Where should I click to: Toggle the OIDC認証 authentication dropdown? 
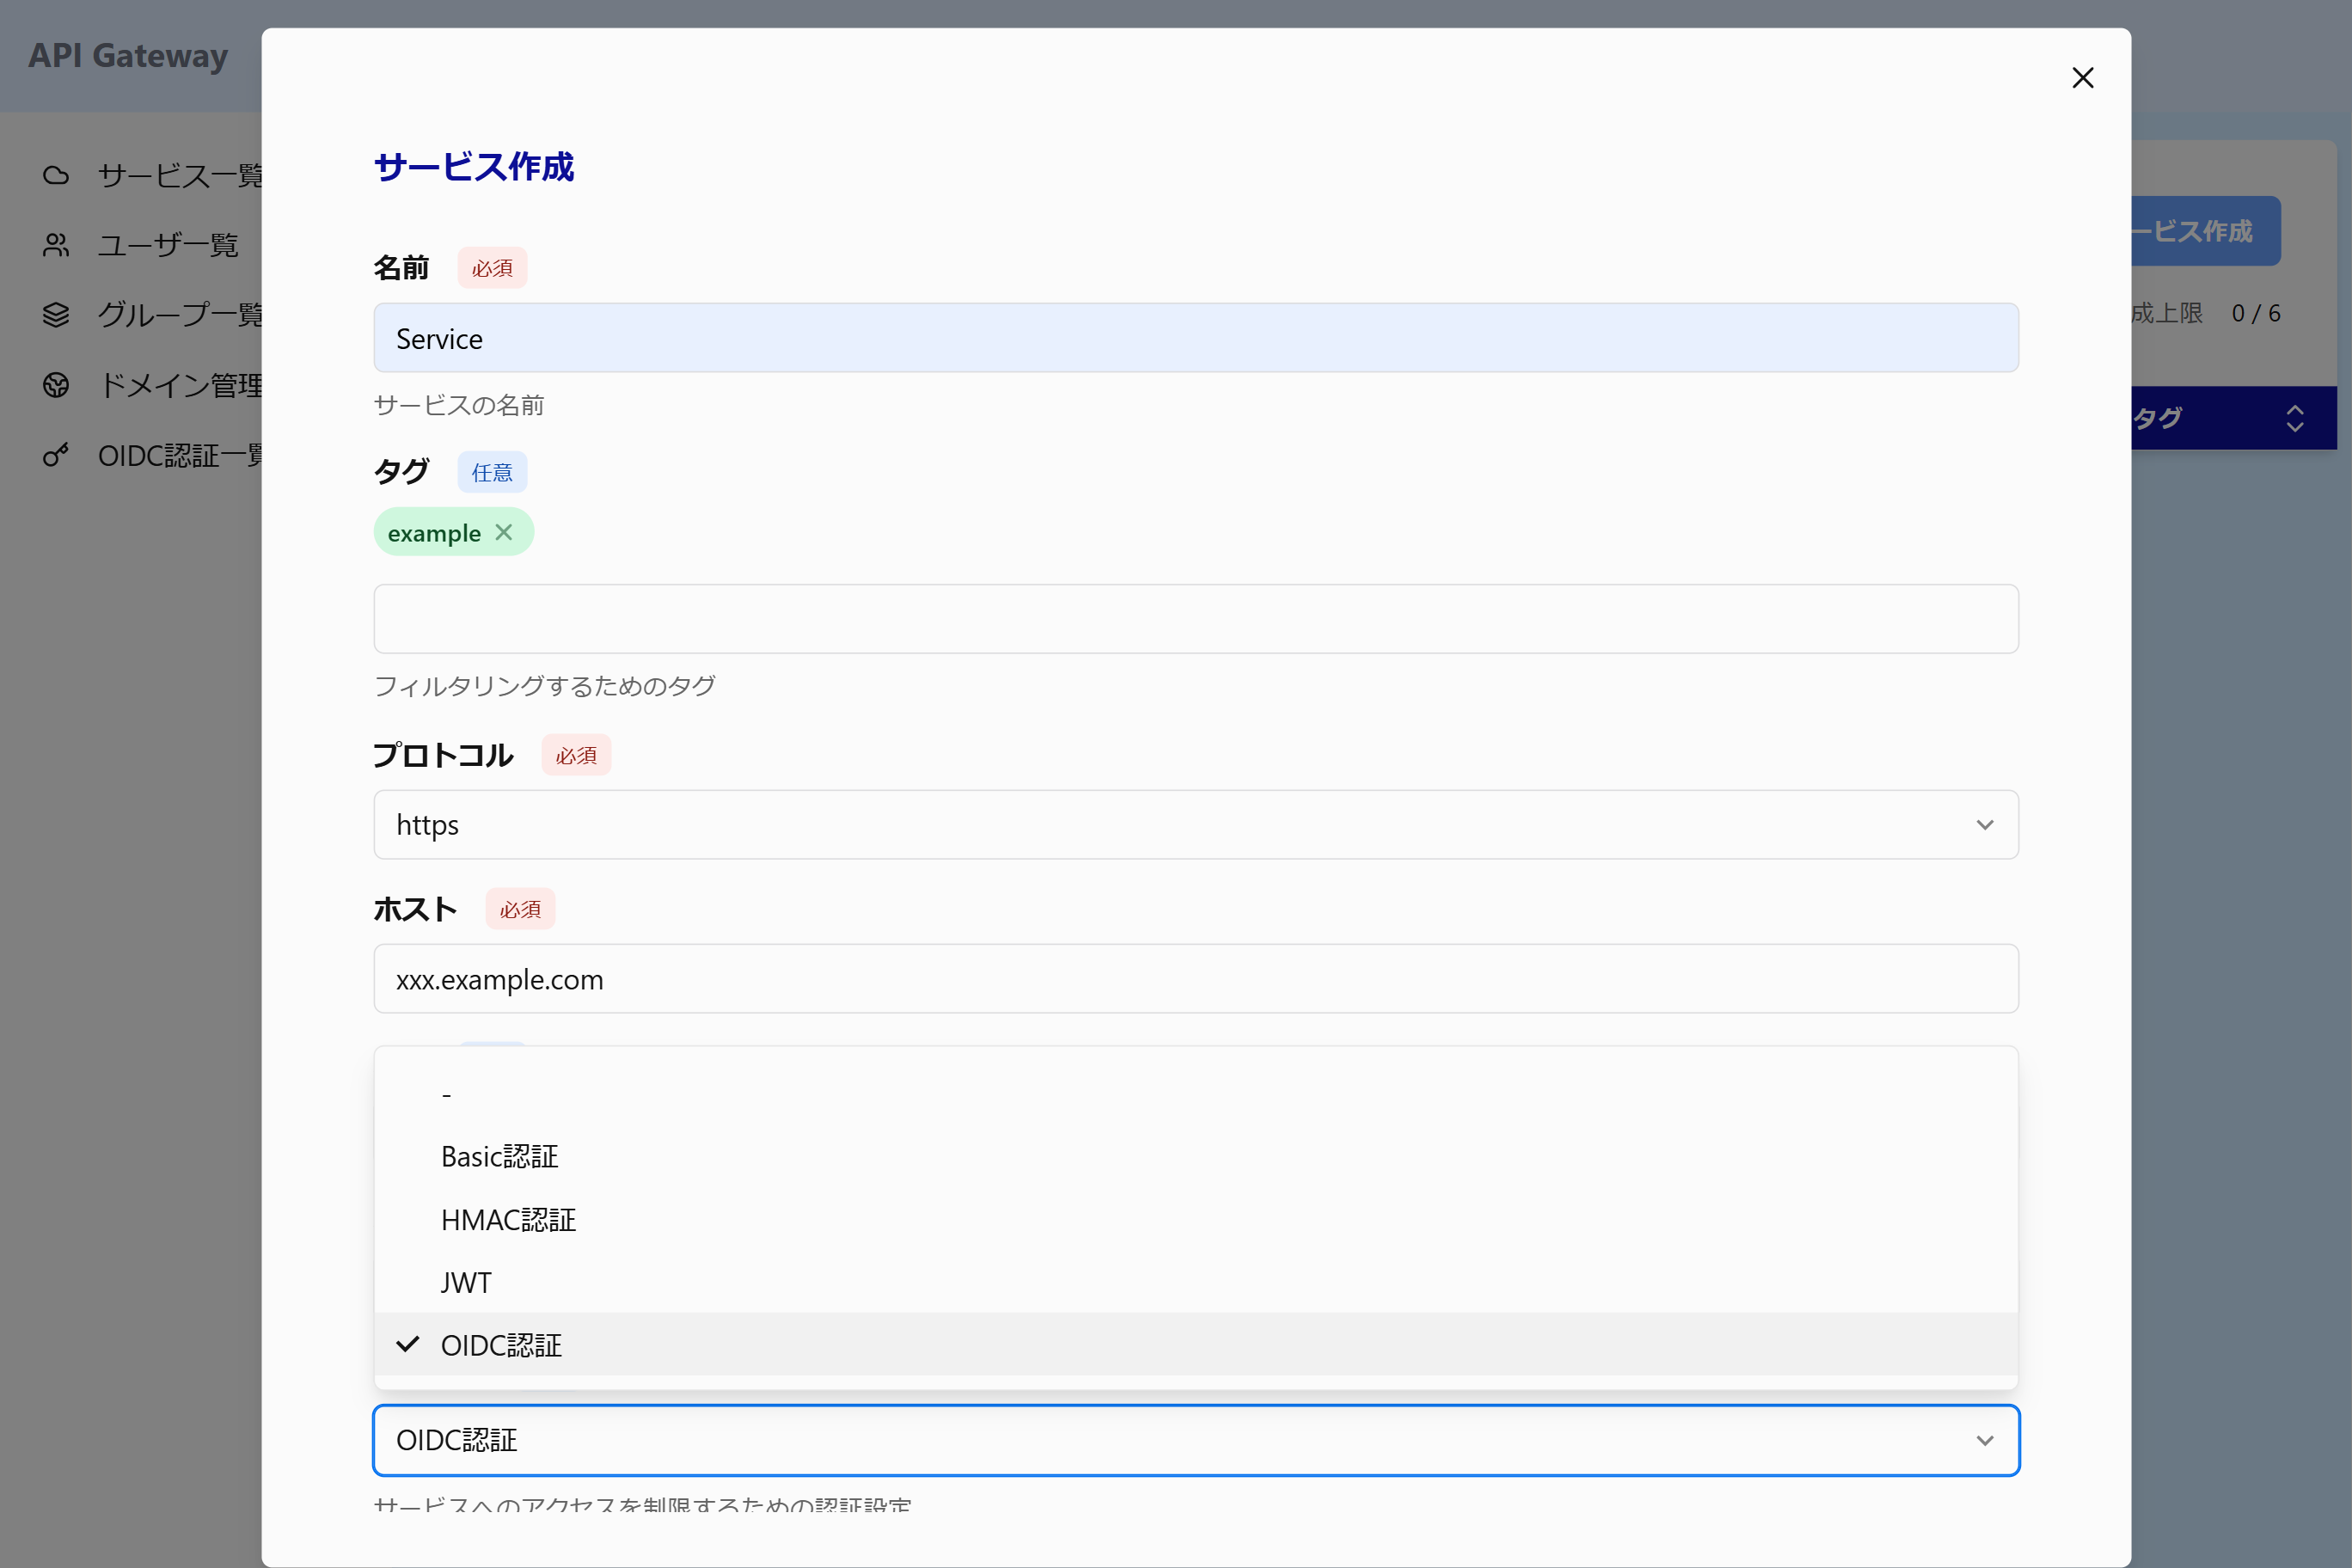[x=1196, y=1440]
